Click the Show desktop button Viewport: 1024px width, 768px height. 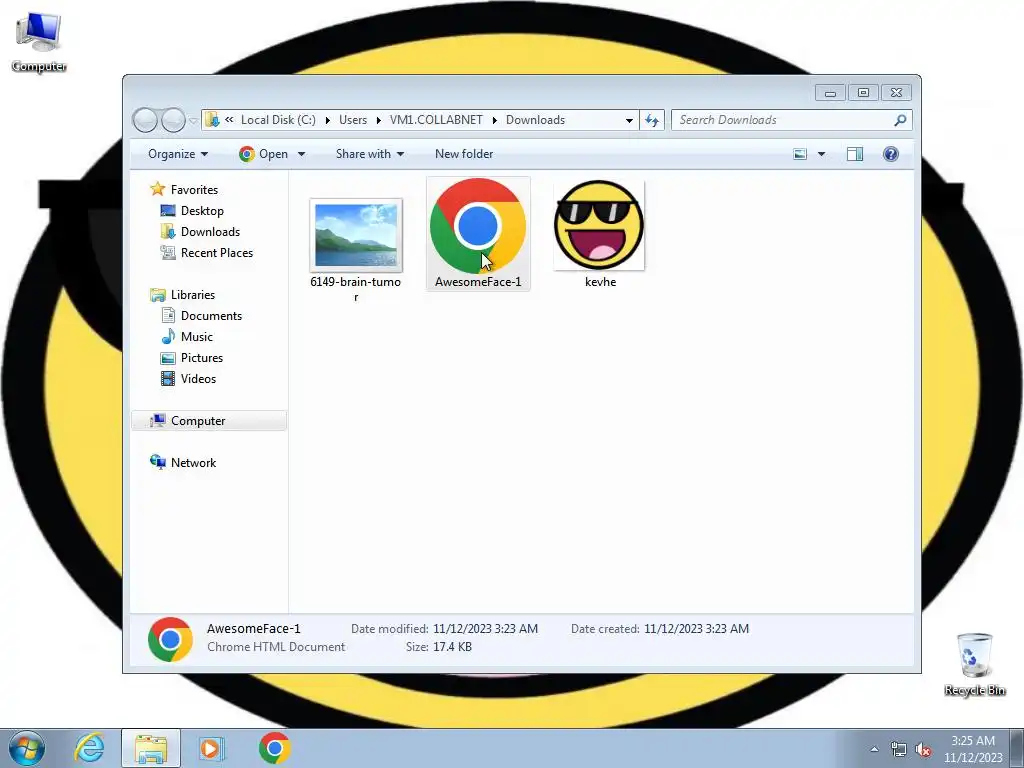1017,748
